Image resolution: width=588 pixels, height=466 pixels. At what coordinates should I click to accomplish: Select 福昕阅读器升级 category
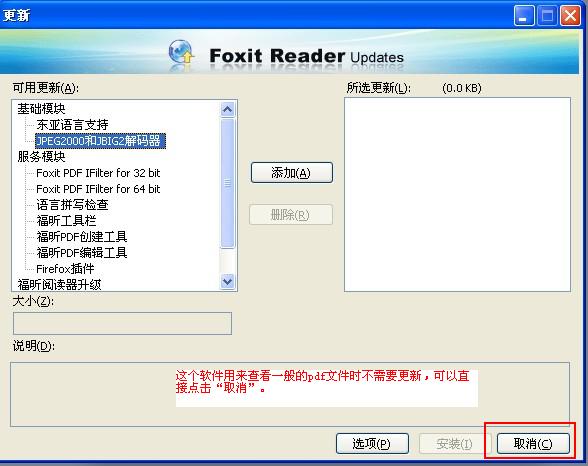click(x=59, y=285)
